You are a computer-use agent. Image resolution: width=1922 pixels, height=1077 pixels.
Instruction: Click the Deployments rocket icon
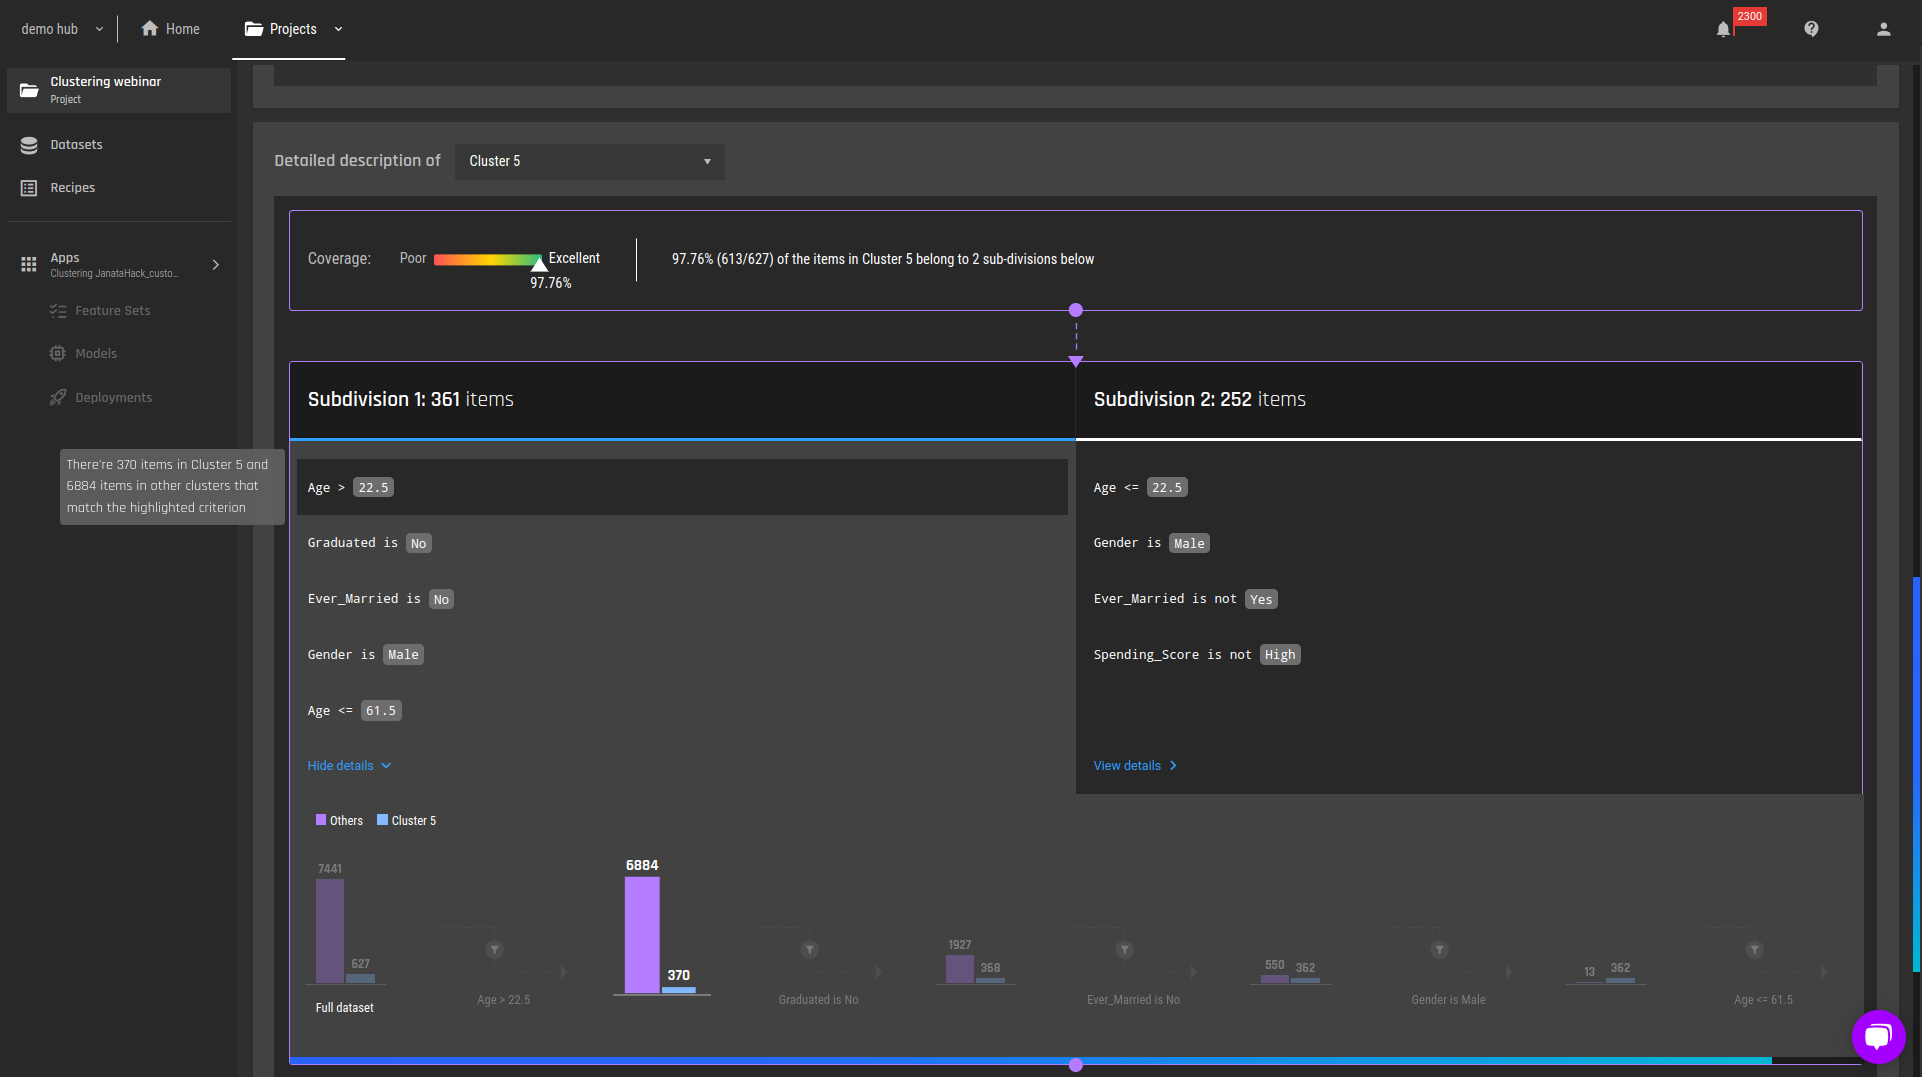pyautogui.click(x=58, y=397)
